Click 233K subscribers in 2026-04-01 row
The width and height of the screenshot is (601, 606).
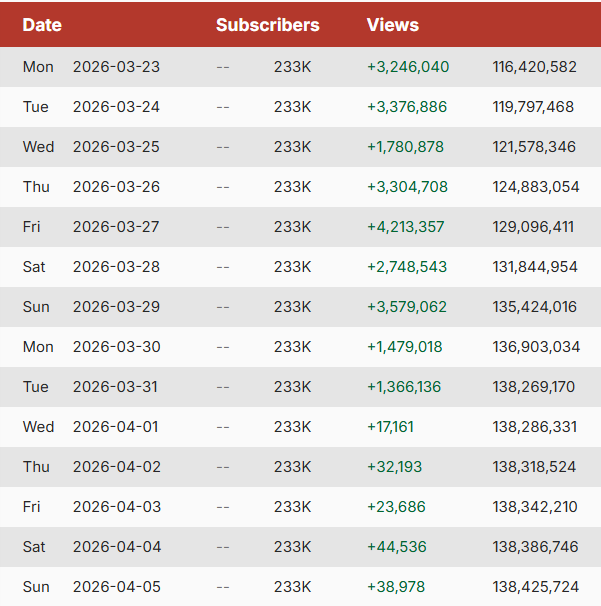pos(293,427)
